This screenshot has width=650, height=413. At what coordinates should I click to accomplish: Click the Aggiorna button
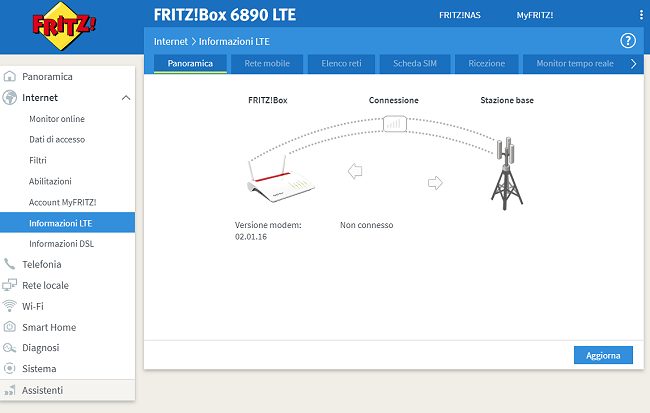click(603, 355)
